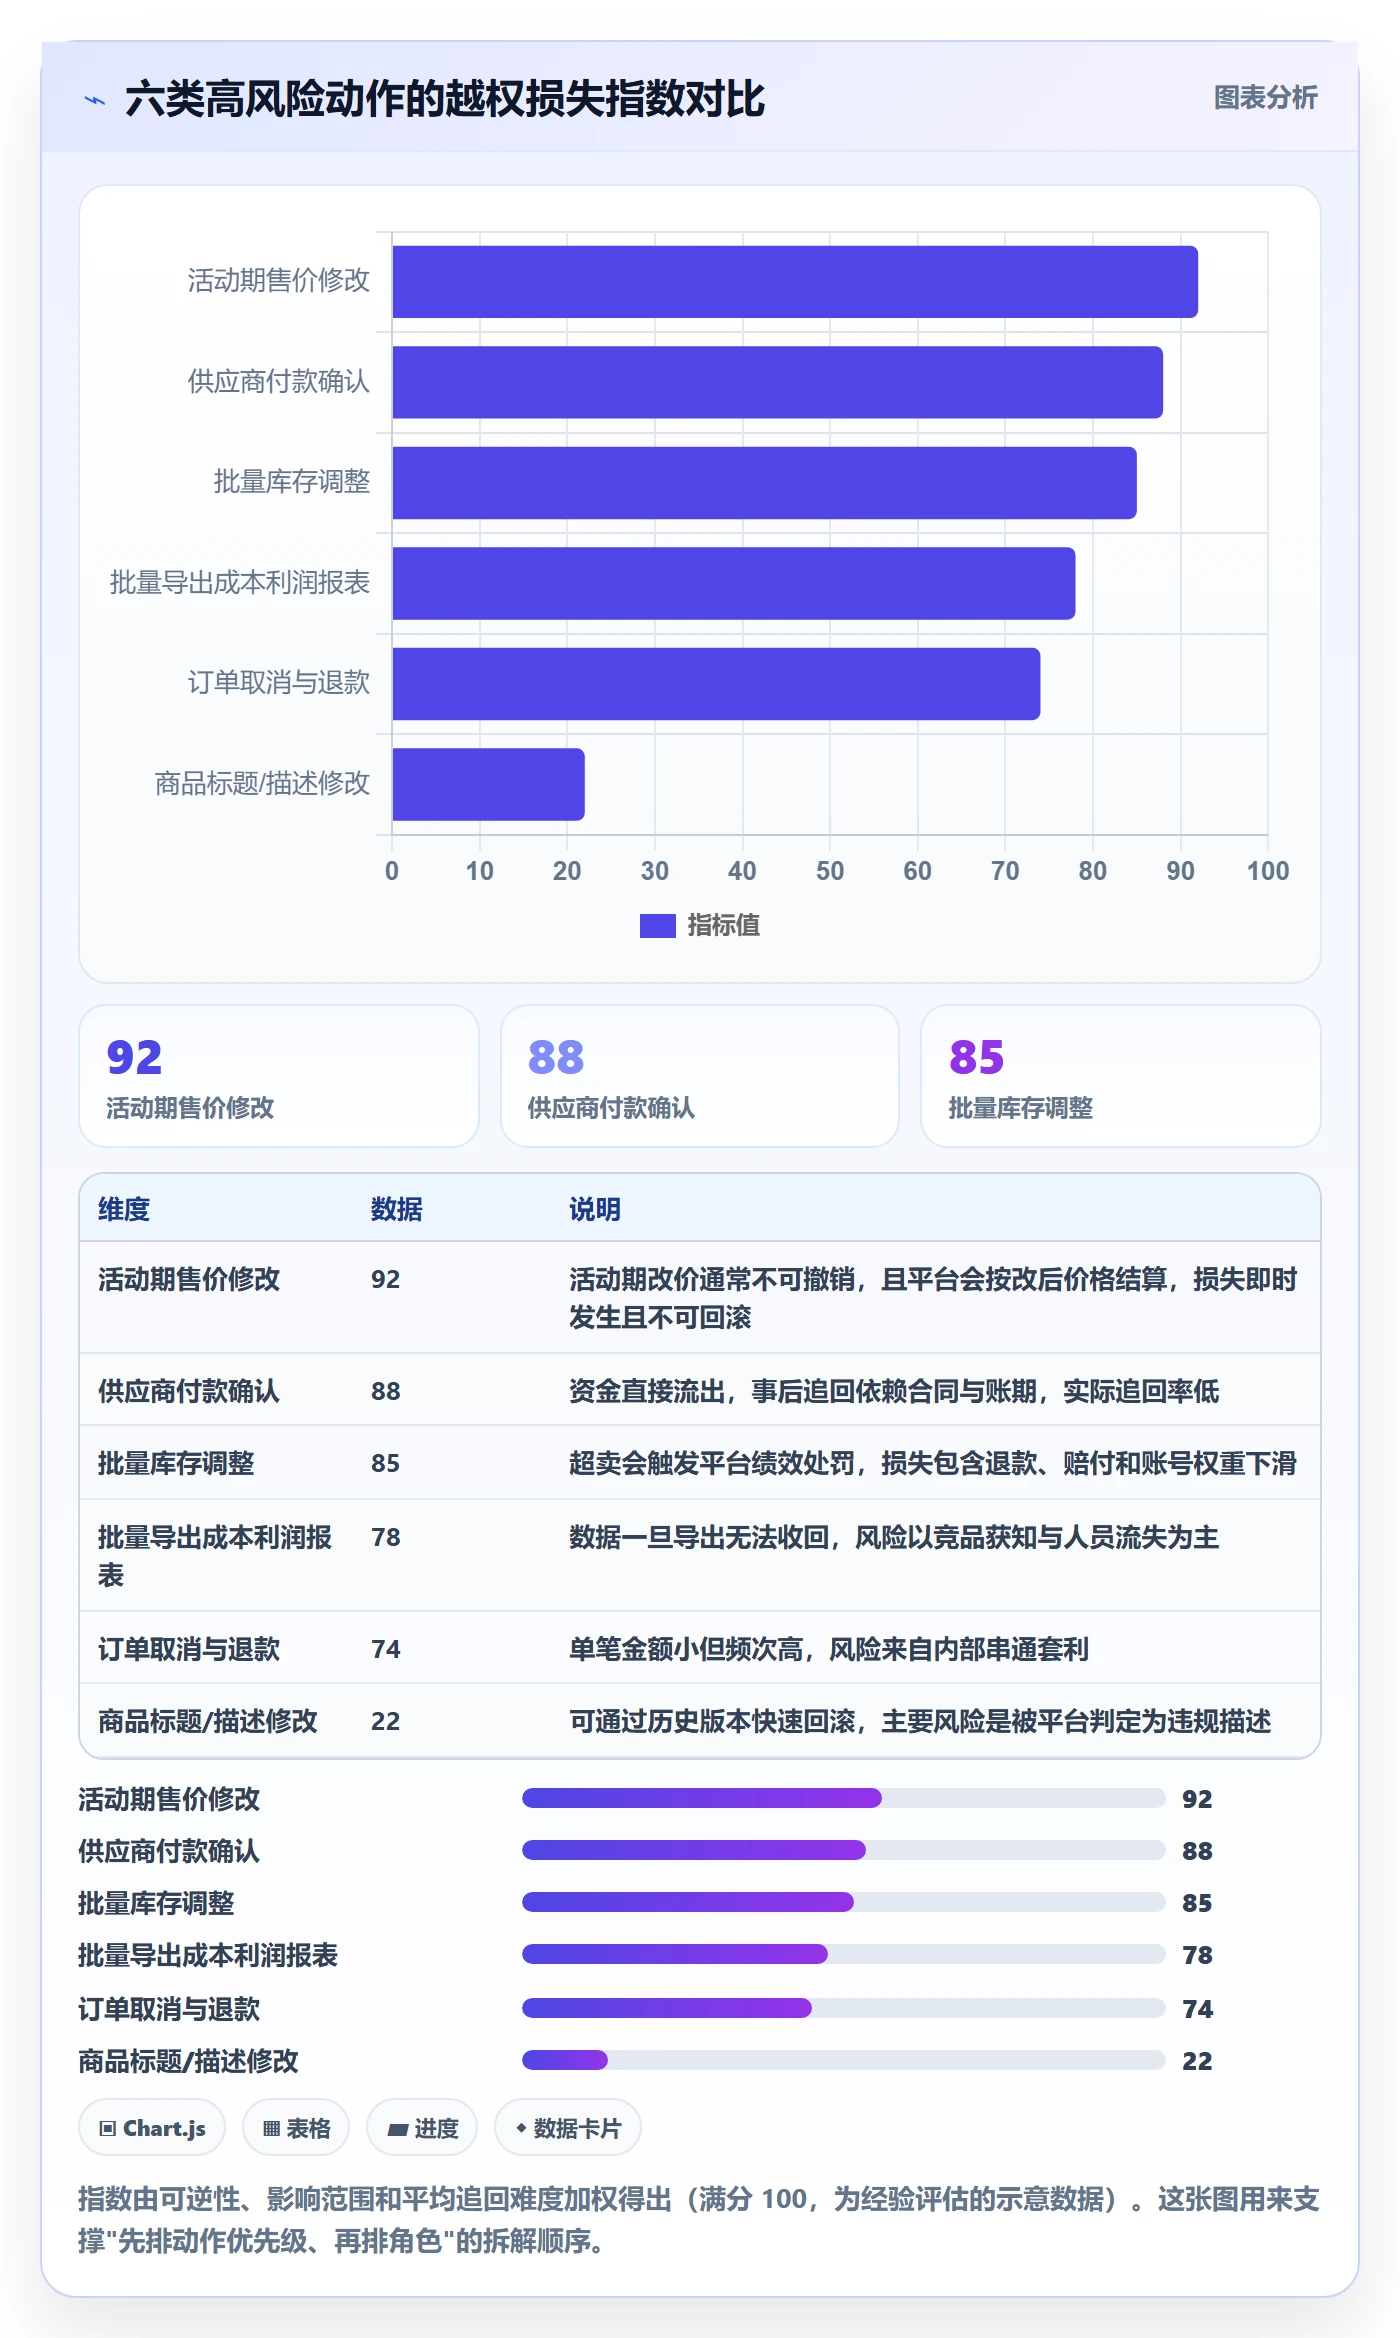Select the 订单取消与退款 table row name
The height and width of the screenshot is (2338, 1400).
click(x=189, y=1649)
